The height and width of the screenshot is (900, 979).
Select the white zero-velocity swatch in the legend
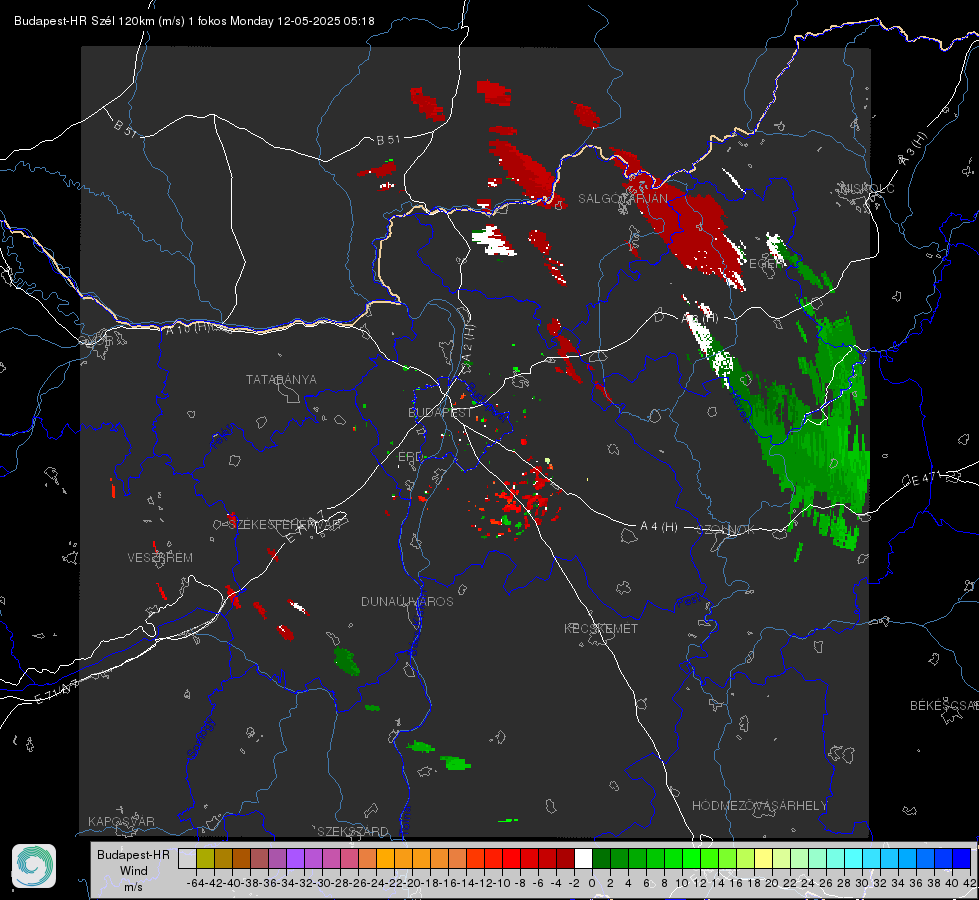tap(583, 858)
